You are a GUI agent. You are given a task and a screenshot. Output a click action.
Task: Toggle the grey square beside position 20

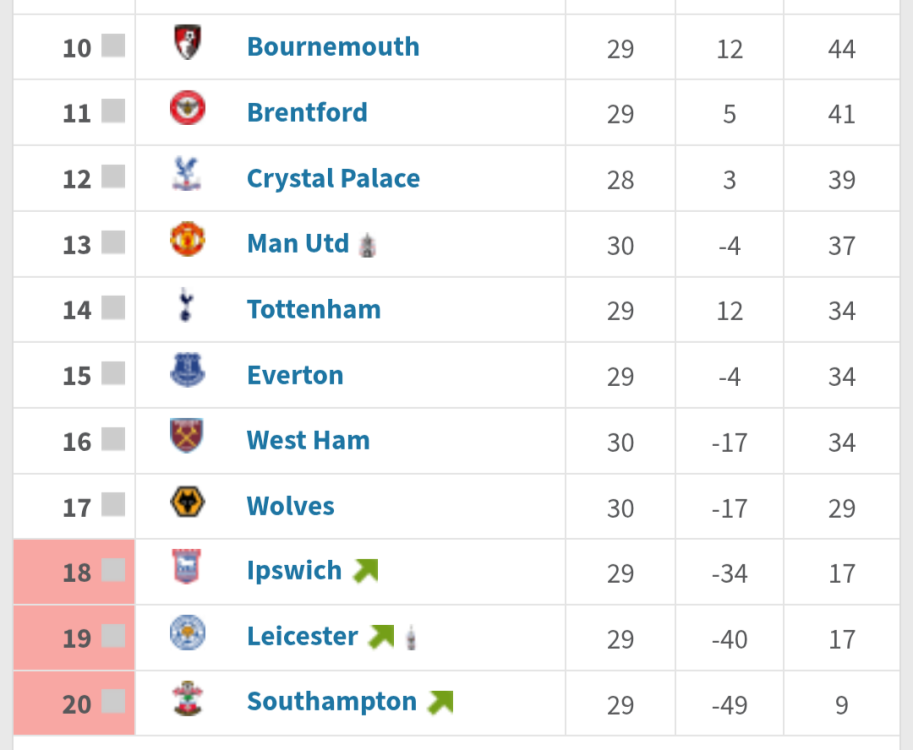(113, 702)
